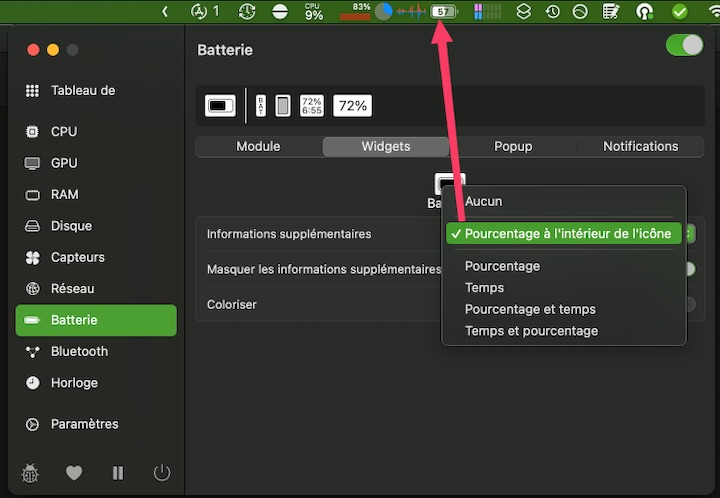The width and height of the screenshot is (720, 498).
Task: Click the bug report ladybug icon
Action: click(30, 473)
